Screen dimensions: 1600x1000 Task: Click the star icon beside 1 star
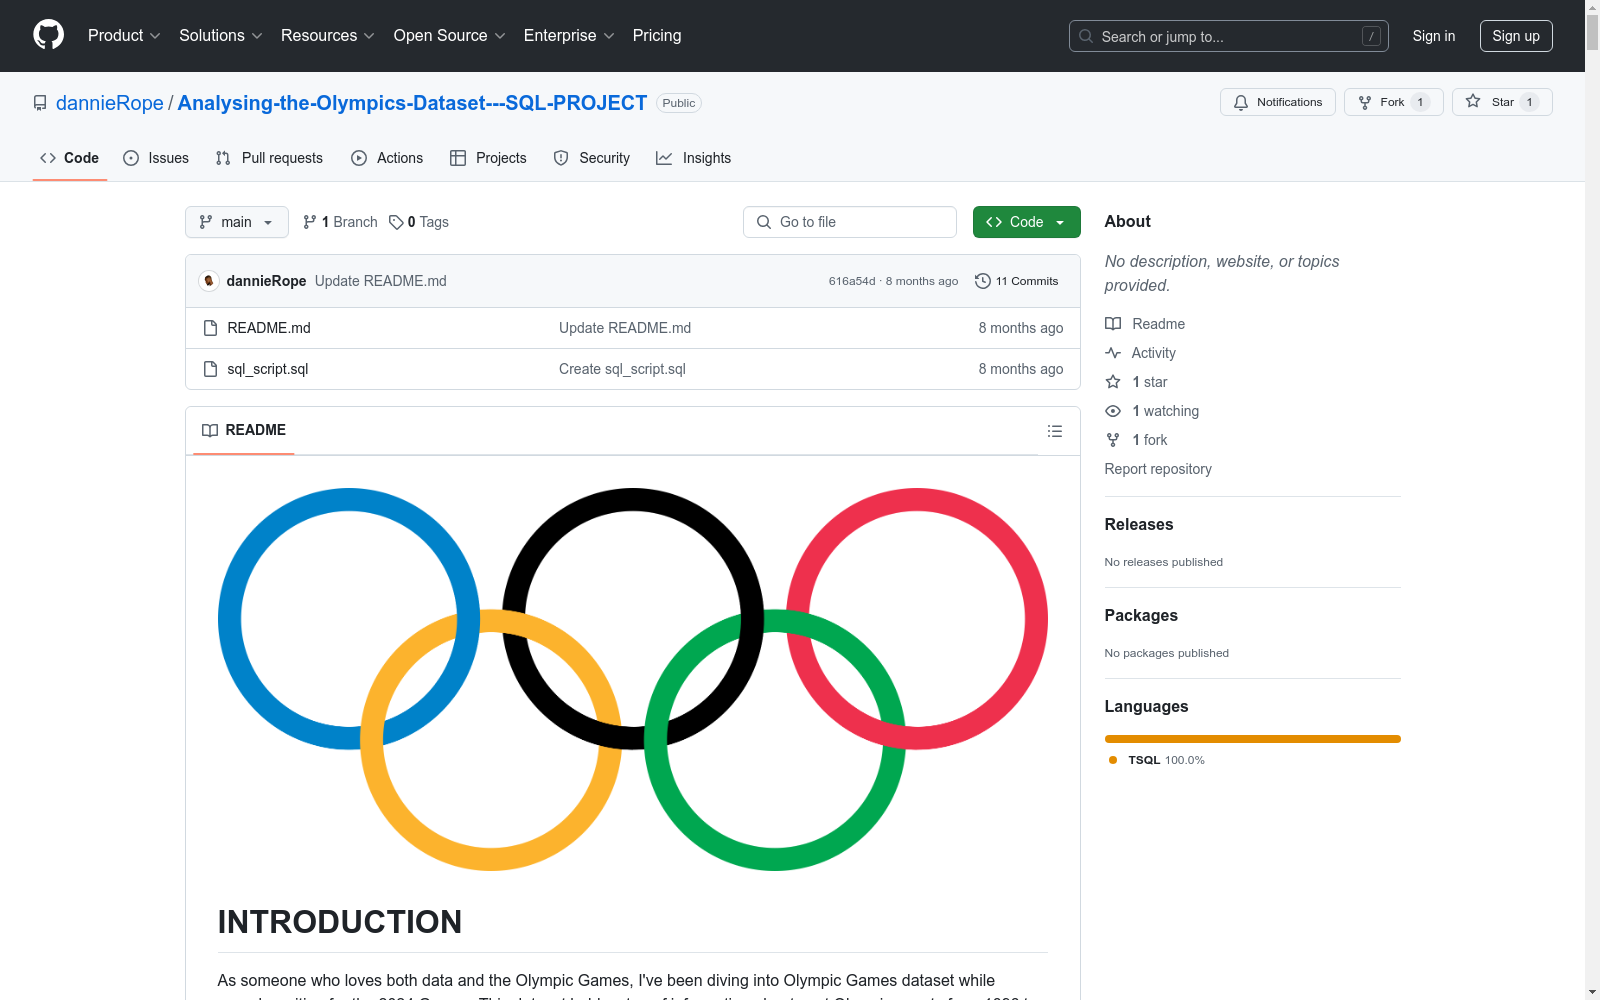coord(1113,382)
